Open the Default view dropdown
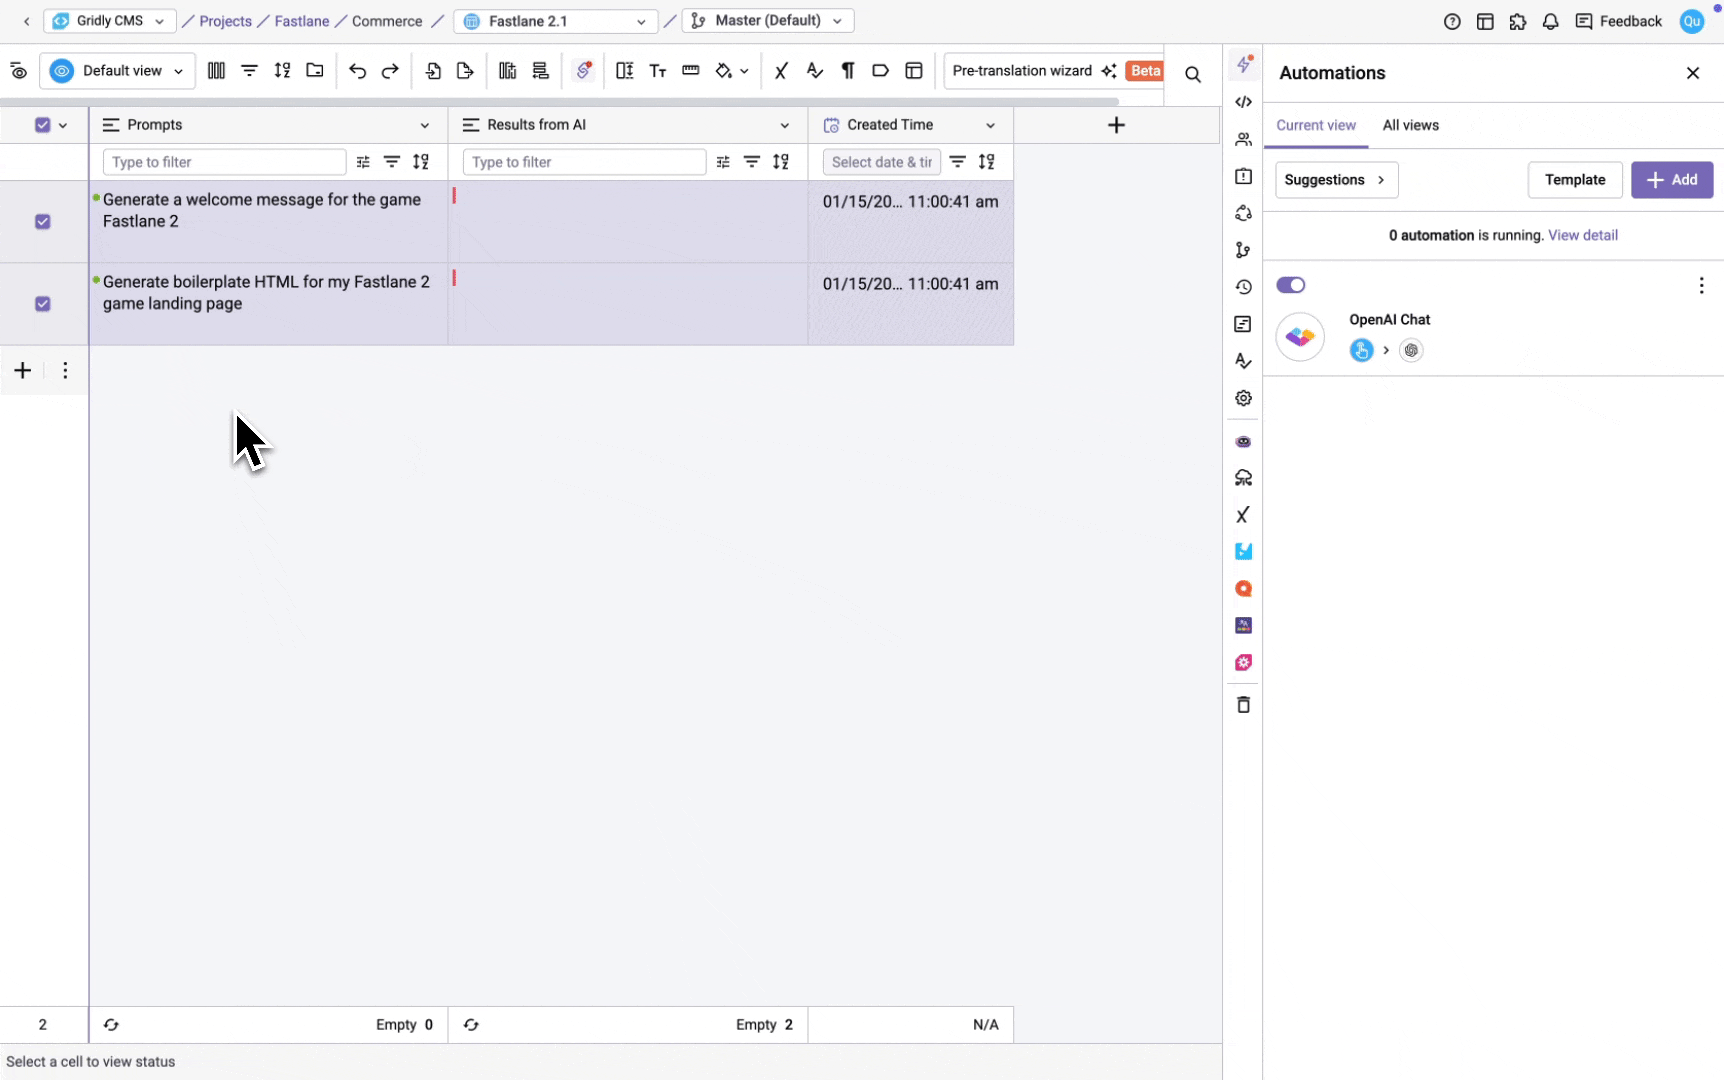This screenshot has height=1080, width=1724. tap(116, 71)
